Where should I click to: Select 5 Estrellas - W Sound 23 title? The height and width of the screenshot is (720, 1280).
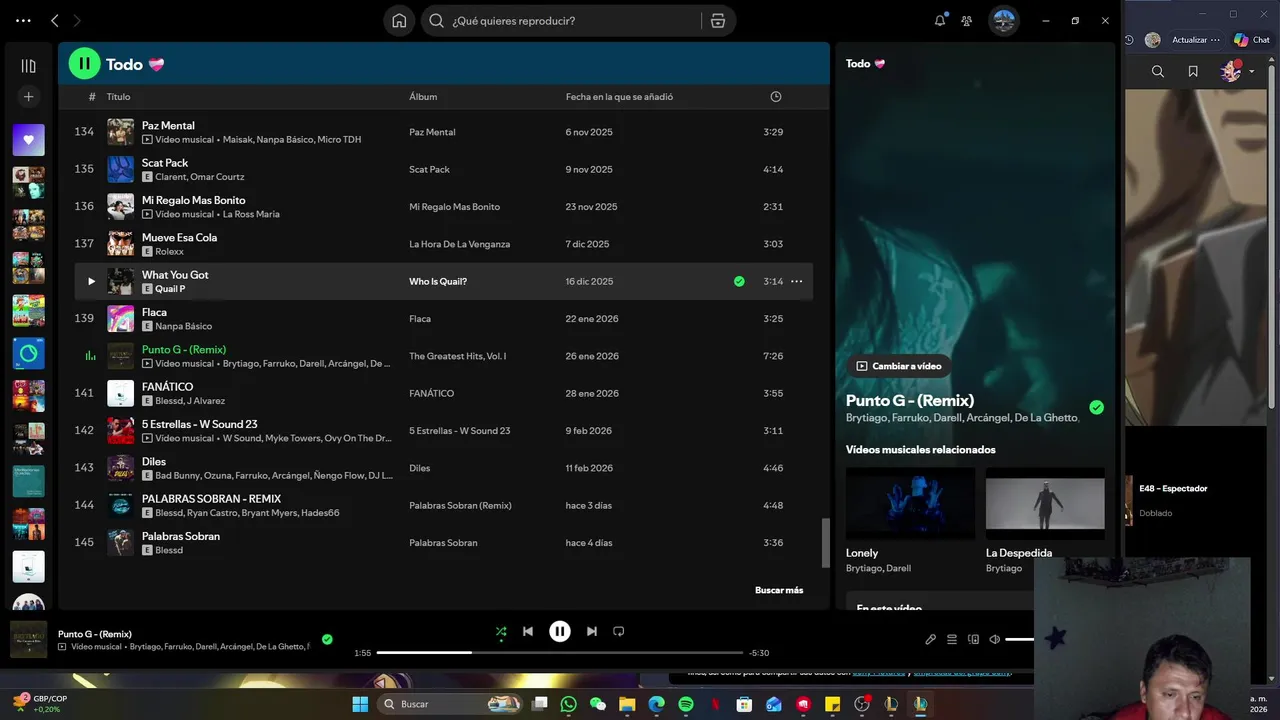point(199,424)
